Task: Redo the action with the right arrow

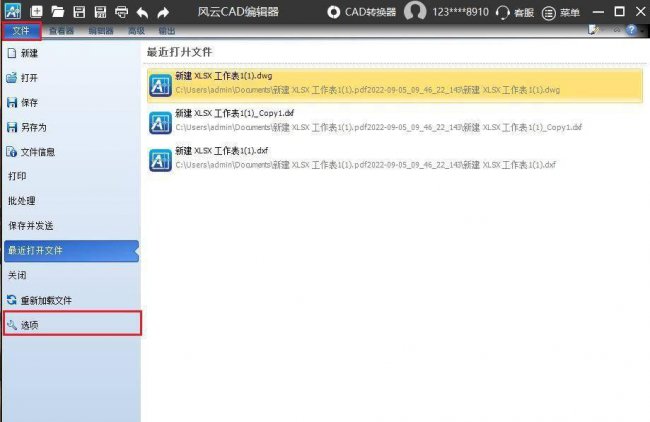Action: coord(163,12)
